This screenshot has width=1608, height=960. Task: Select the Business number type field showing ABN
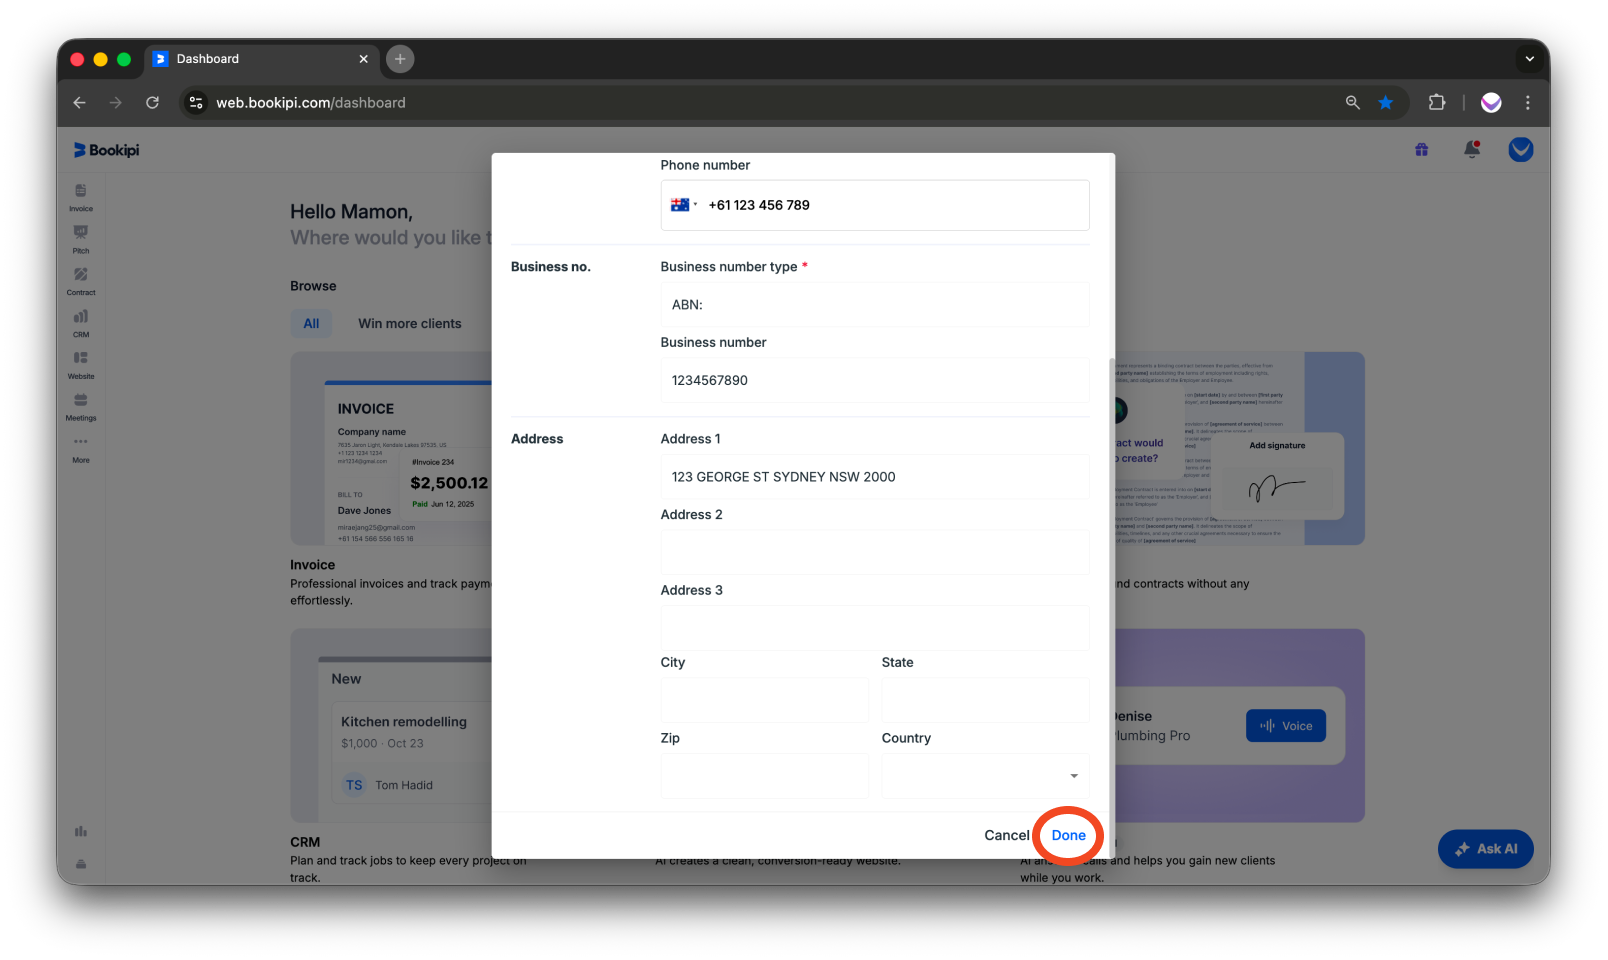[x=874, y=304]
